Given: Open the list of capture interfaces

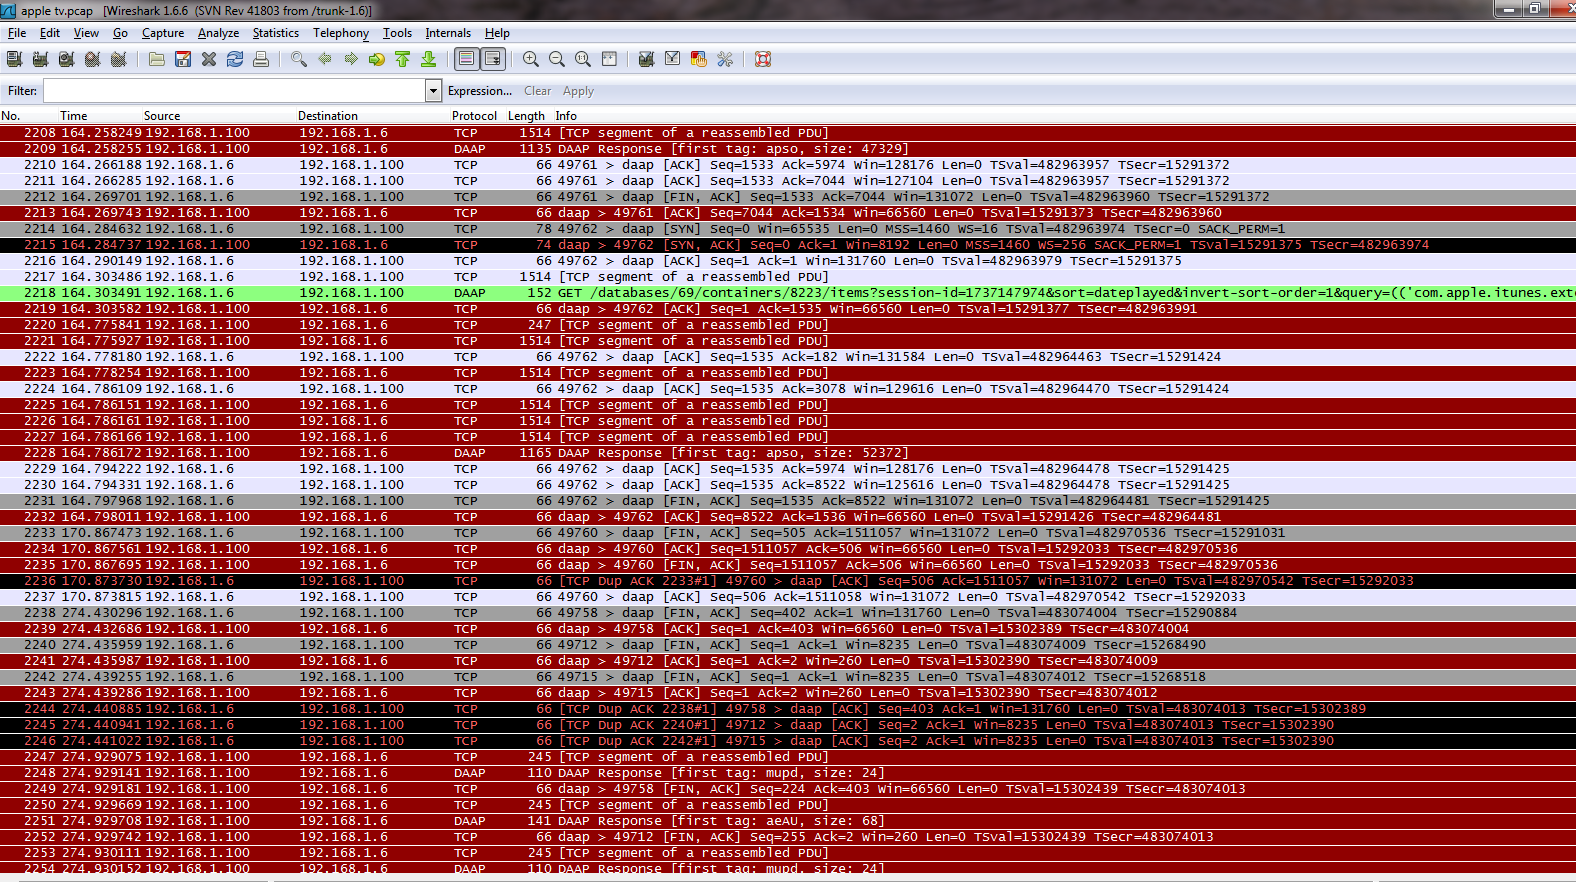Looking at the screenshot, I should (x=14, y=59).
